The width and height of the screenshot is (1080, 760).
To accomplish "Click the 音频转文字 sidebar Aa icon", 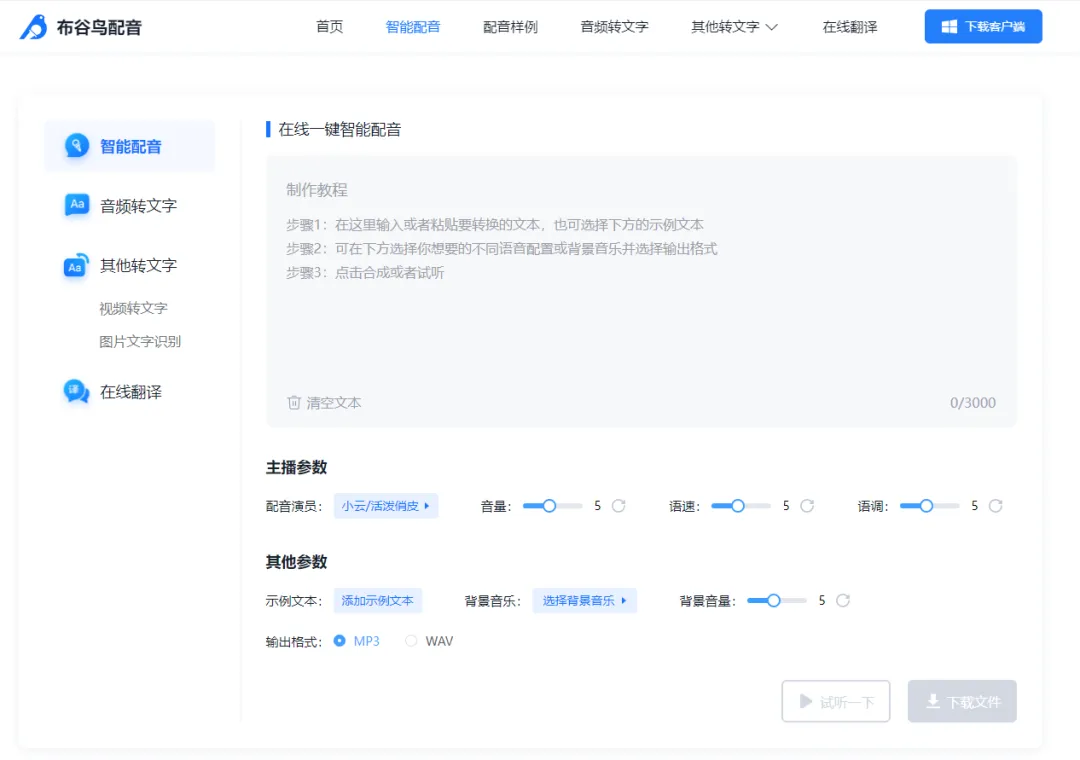I will [x=76, y=205].
